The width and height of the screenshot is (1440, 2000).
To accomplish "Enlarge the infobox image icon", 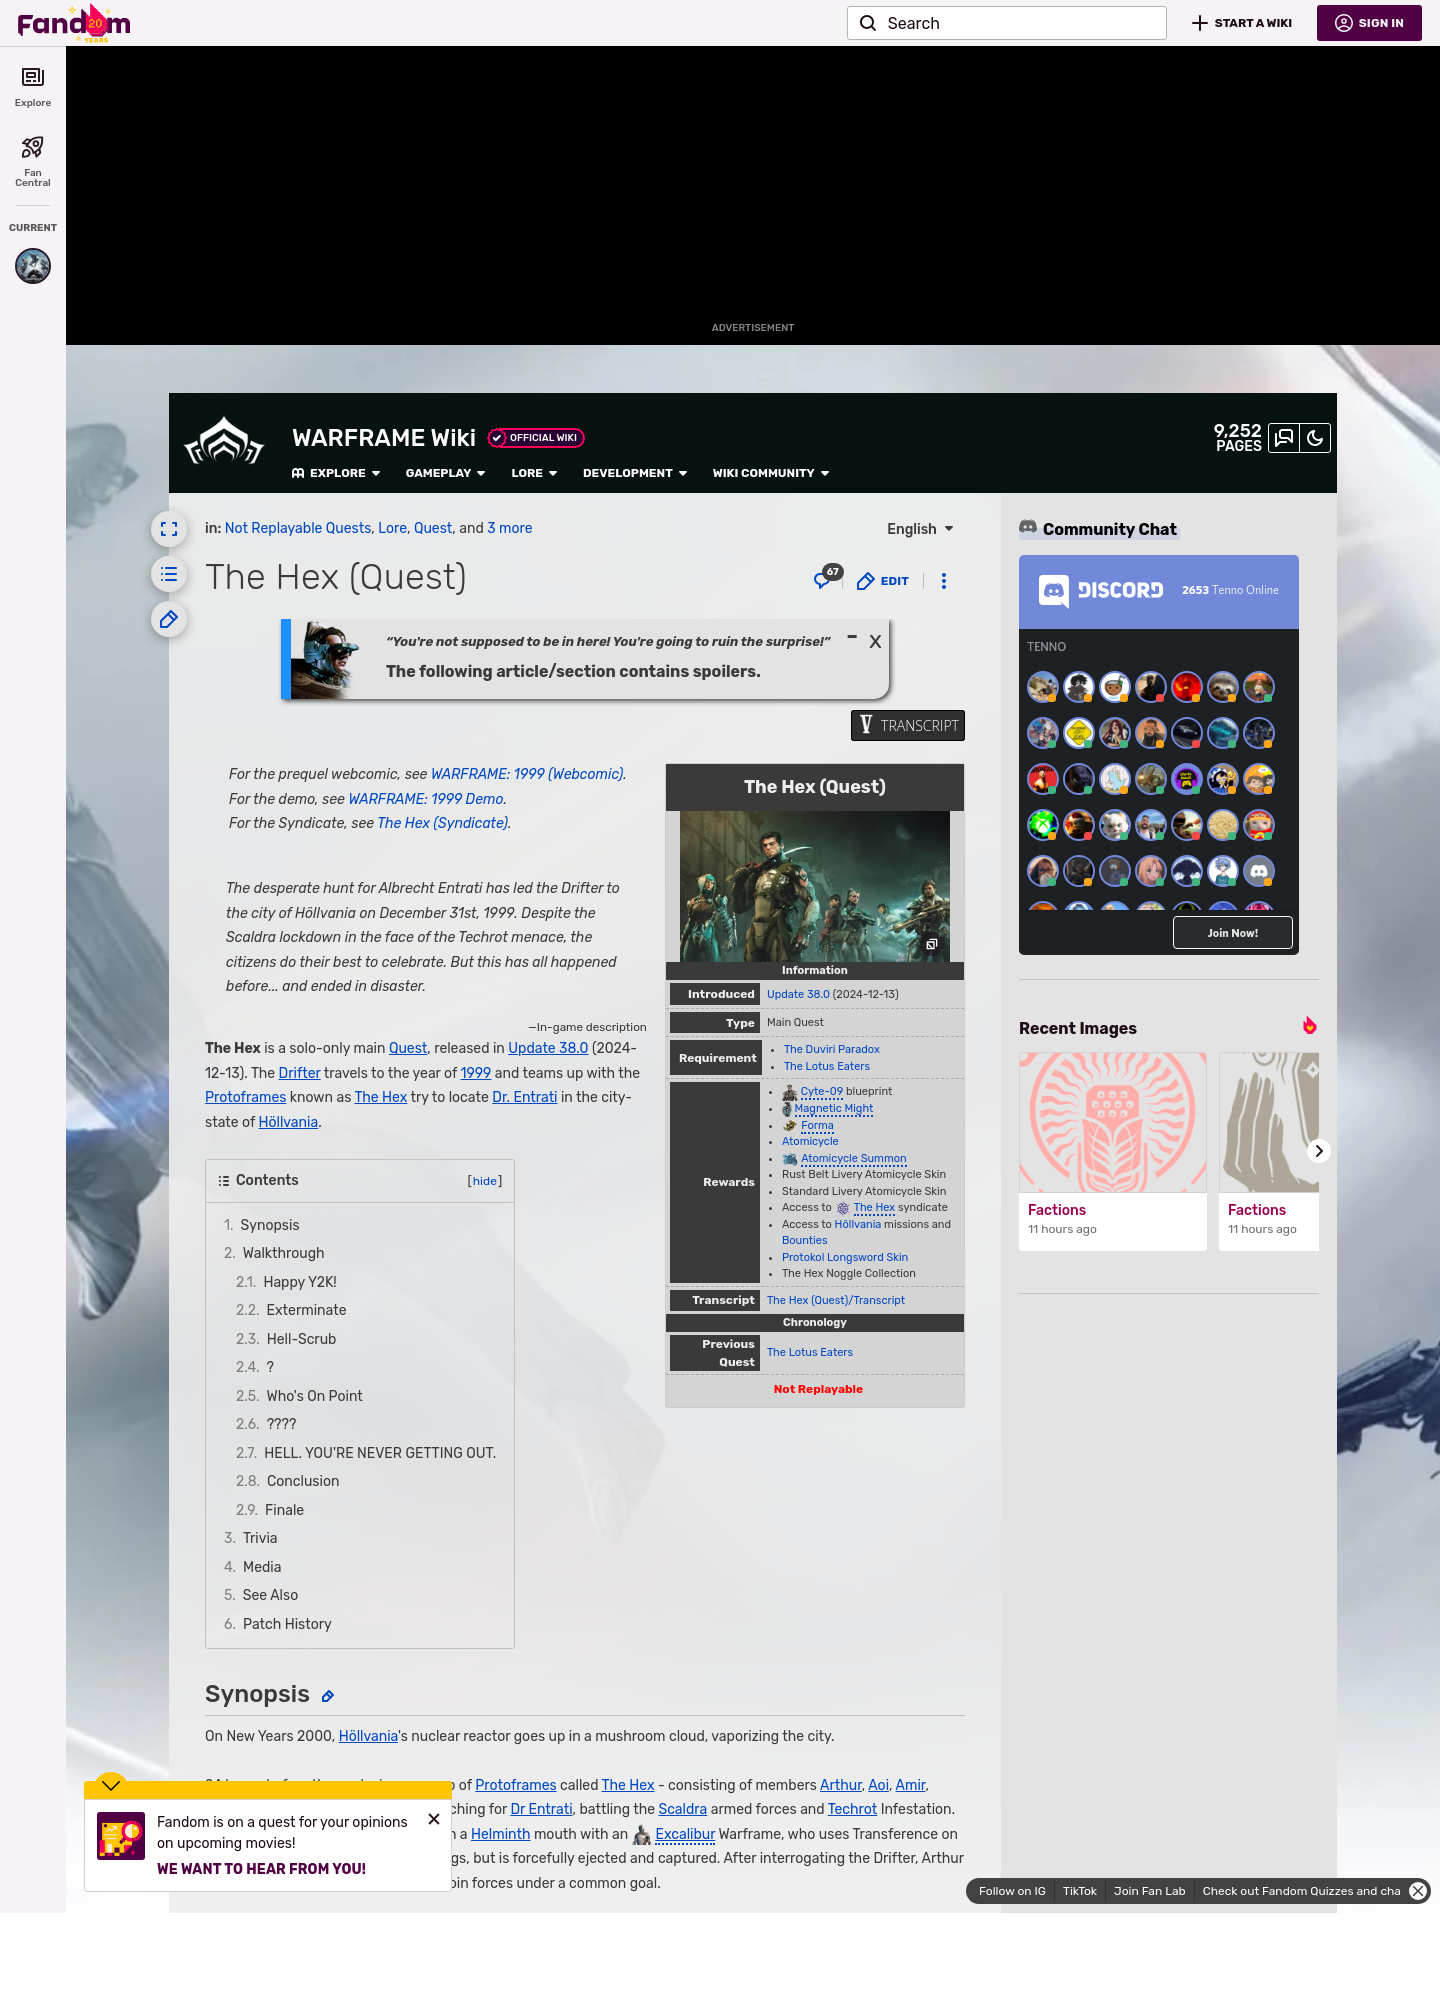I will pos(931,945).
